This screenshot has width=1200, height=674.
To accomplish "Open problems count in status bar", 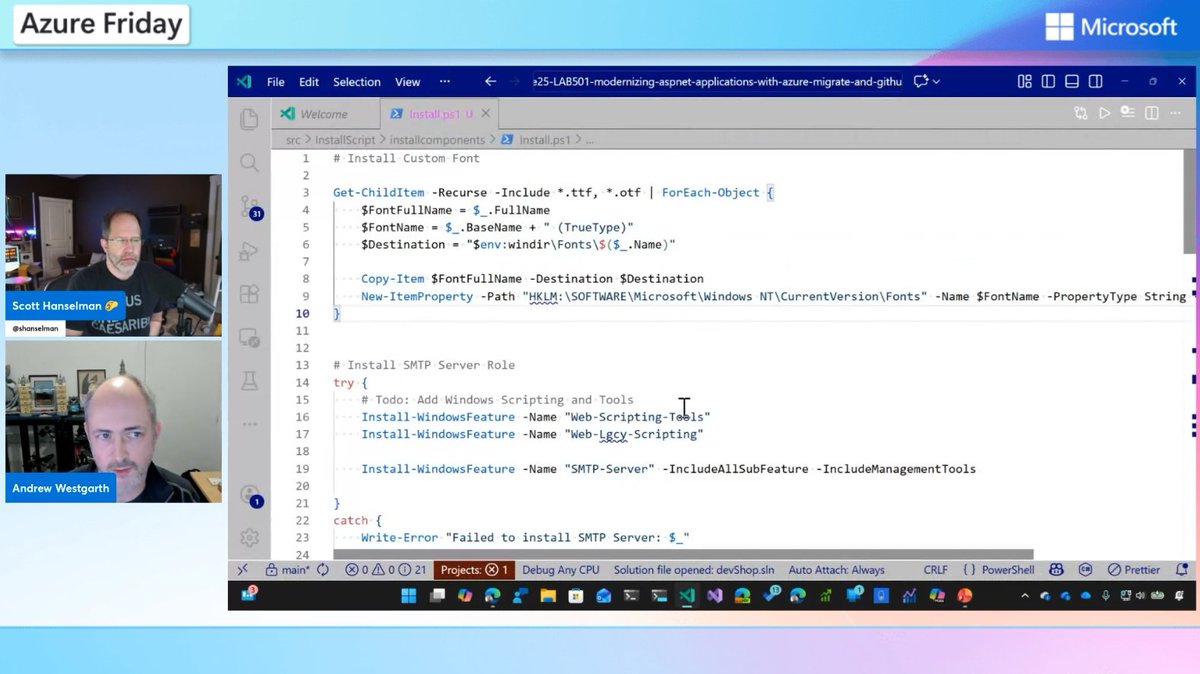I will (x=386, y=570).
